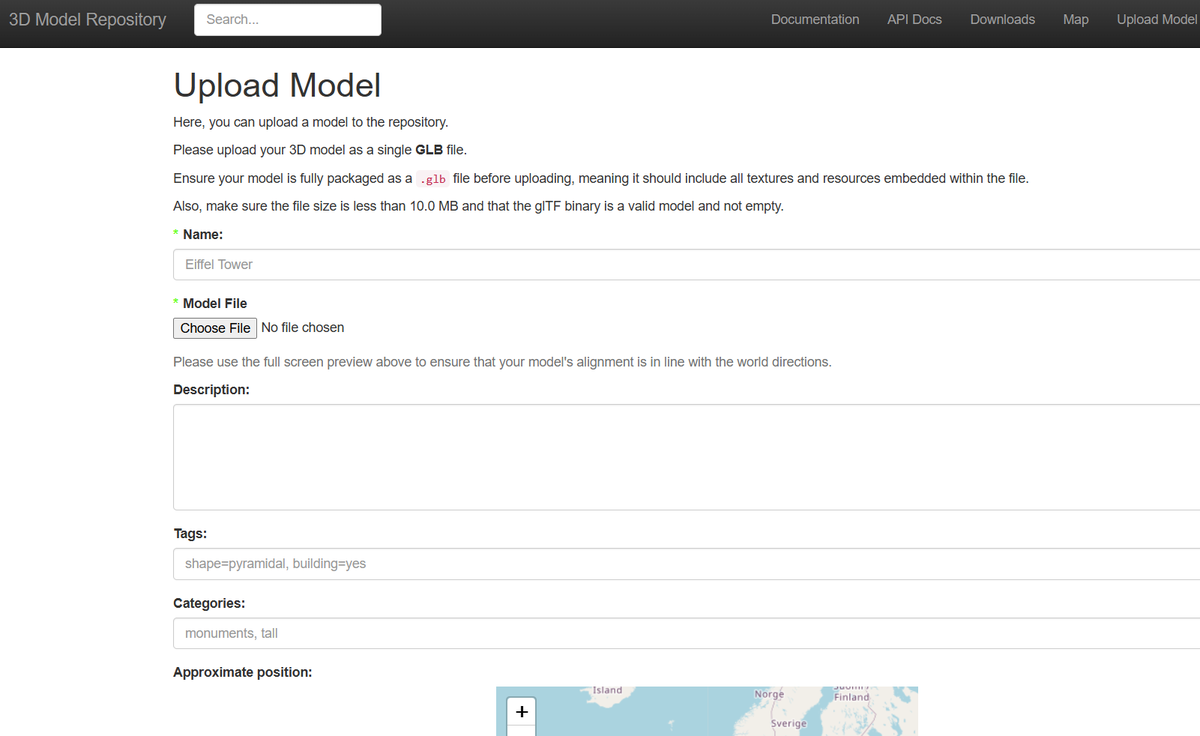Click the 'No file chosen' text
Image resolution: width=1200 pixels, height=736 pixels.
[x=302, y=328]
